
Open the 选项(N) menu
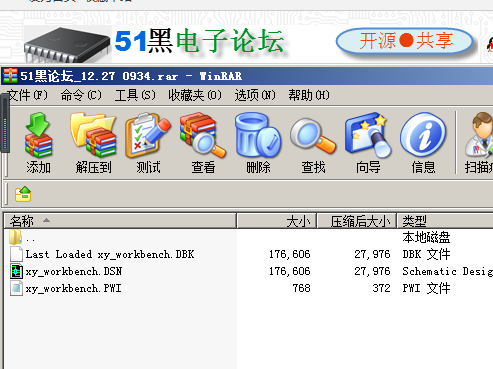tap(255, 95)
